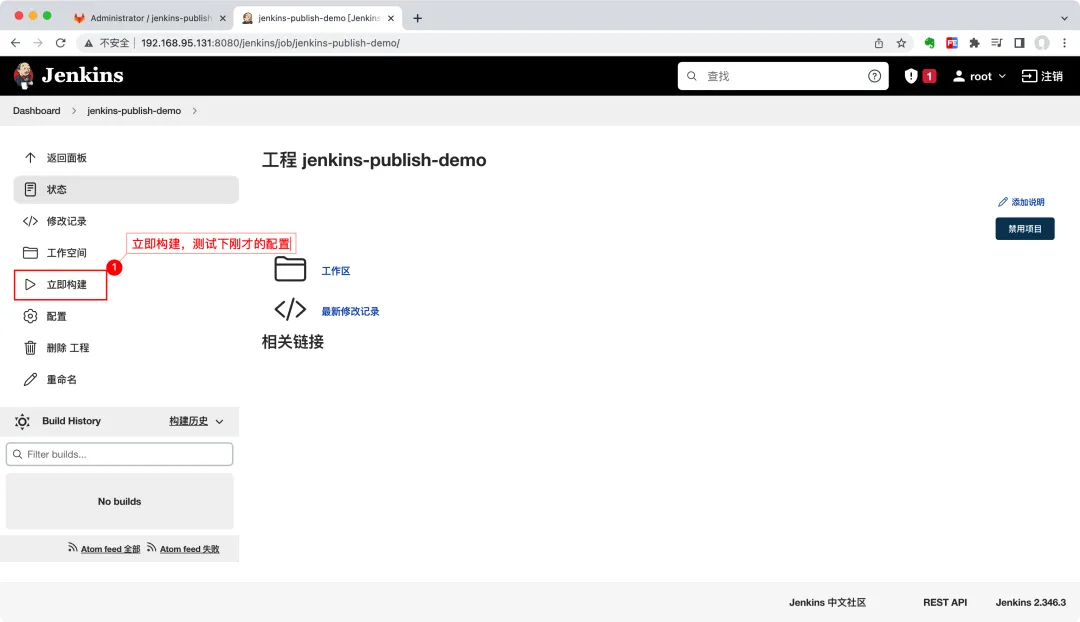Log out with the 注销 button

point(1042,76)
